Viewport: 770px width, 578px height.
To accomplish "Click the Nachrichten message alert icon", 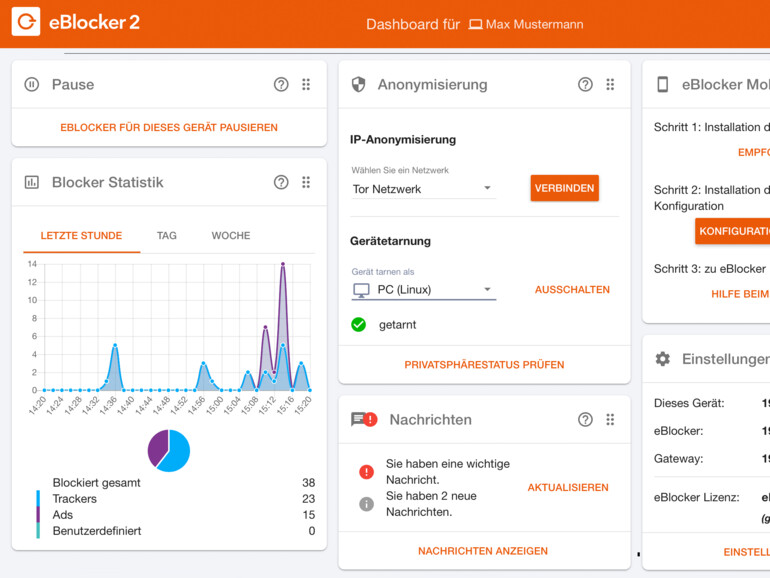I will tap(363, 420).
